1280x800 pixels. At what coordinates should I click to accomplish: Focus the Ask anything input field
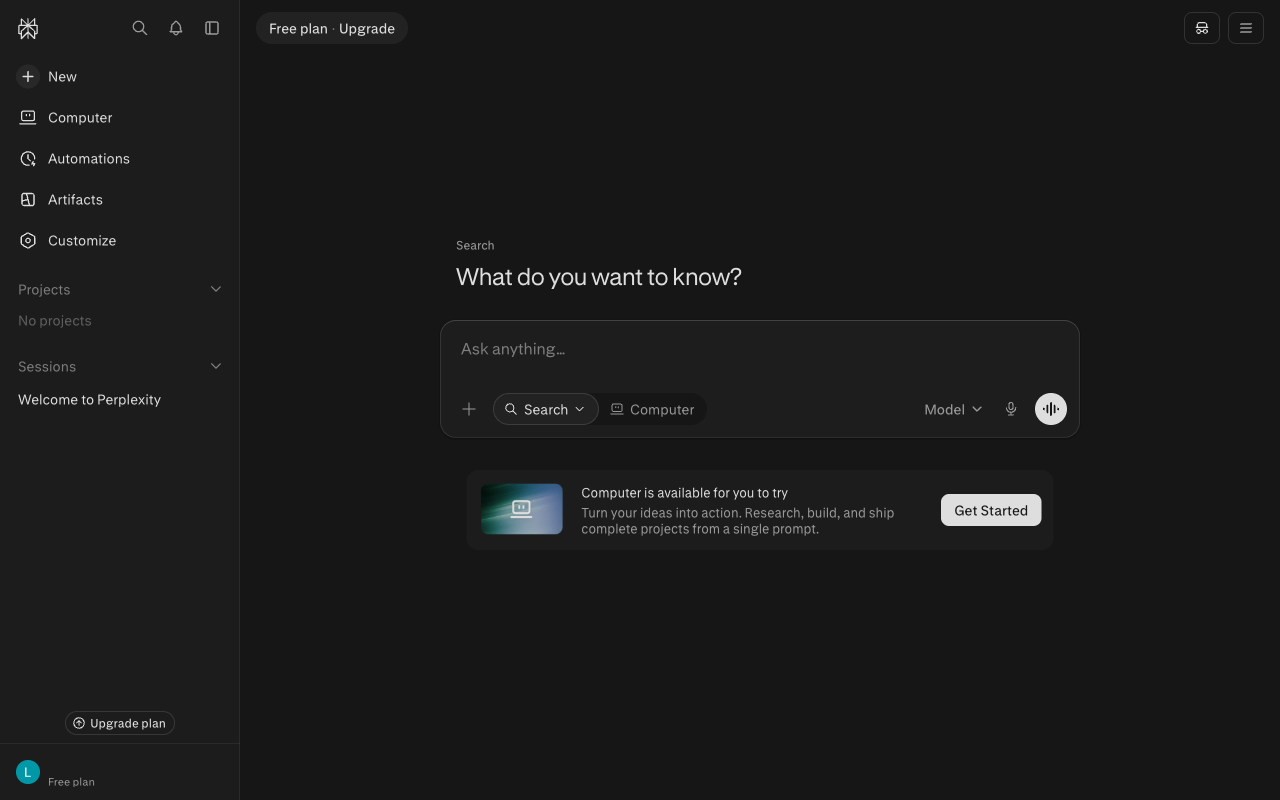pos(760,349)
